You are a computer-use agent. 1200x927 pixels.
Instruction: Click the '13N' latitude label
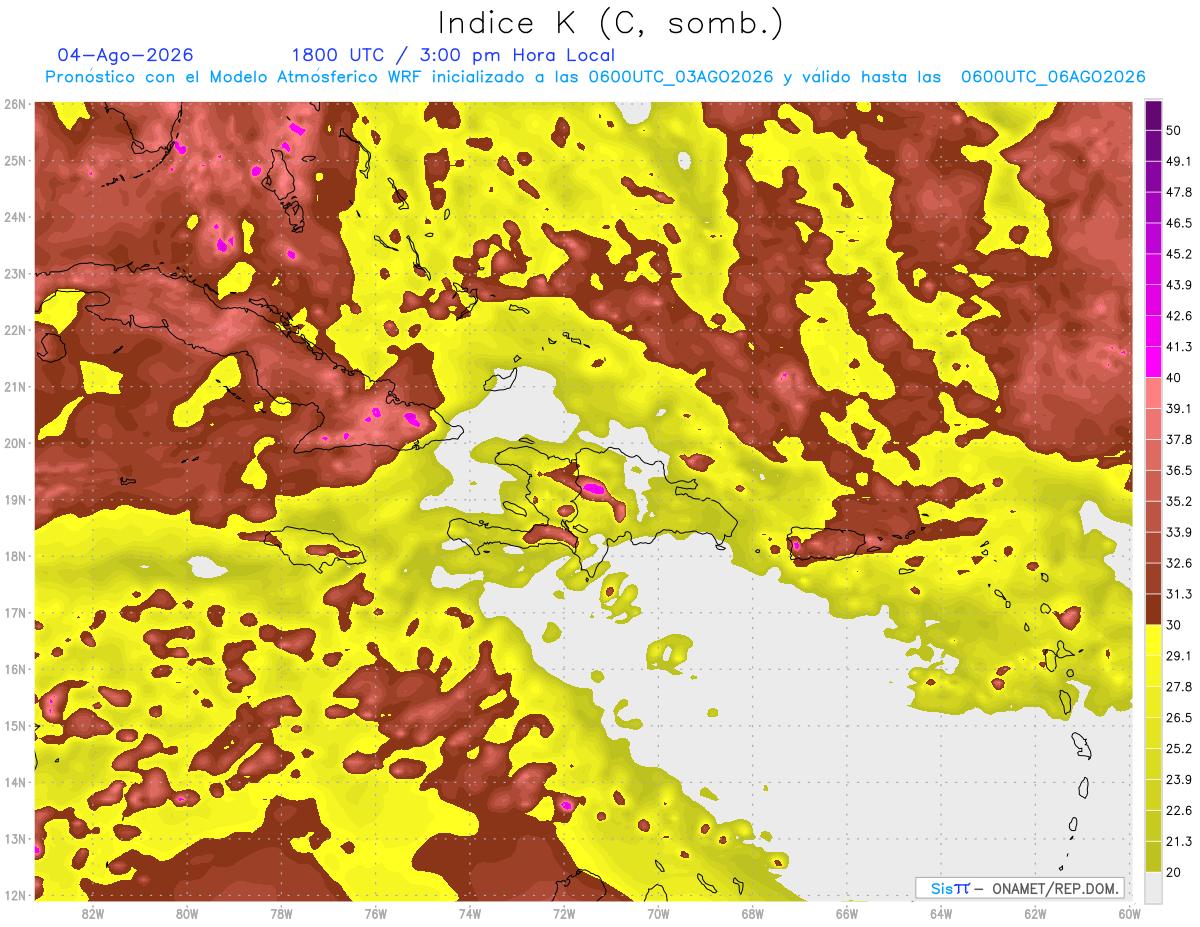click(14, 838)
